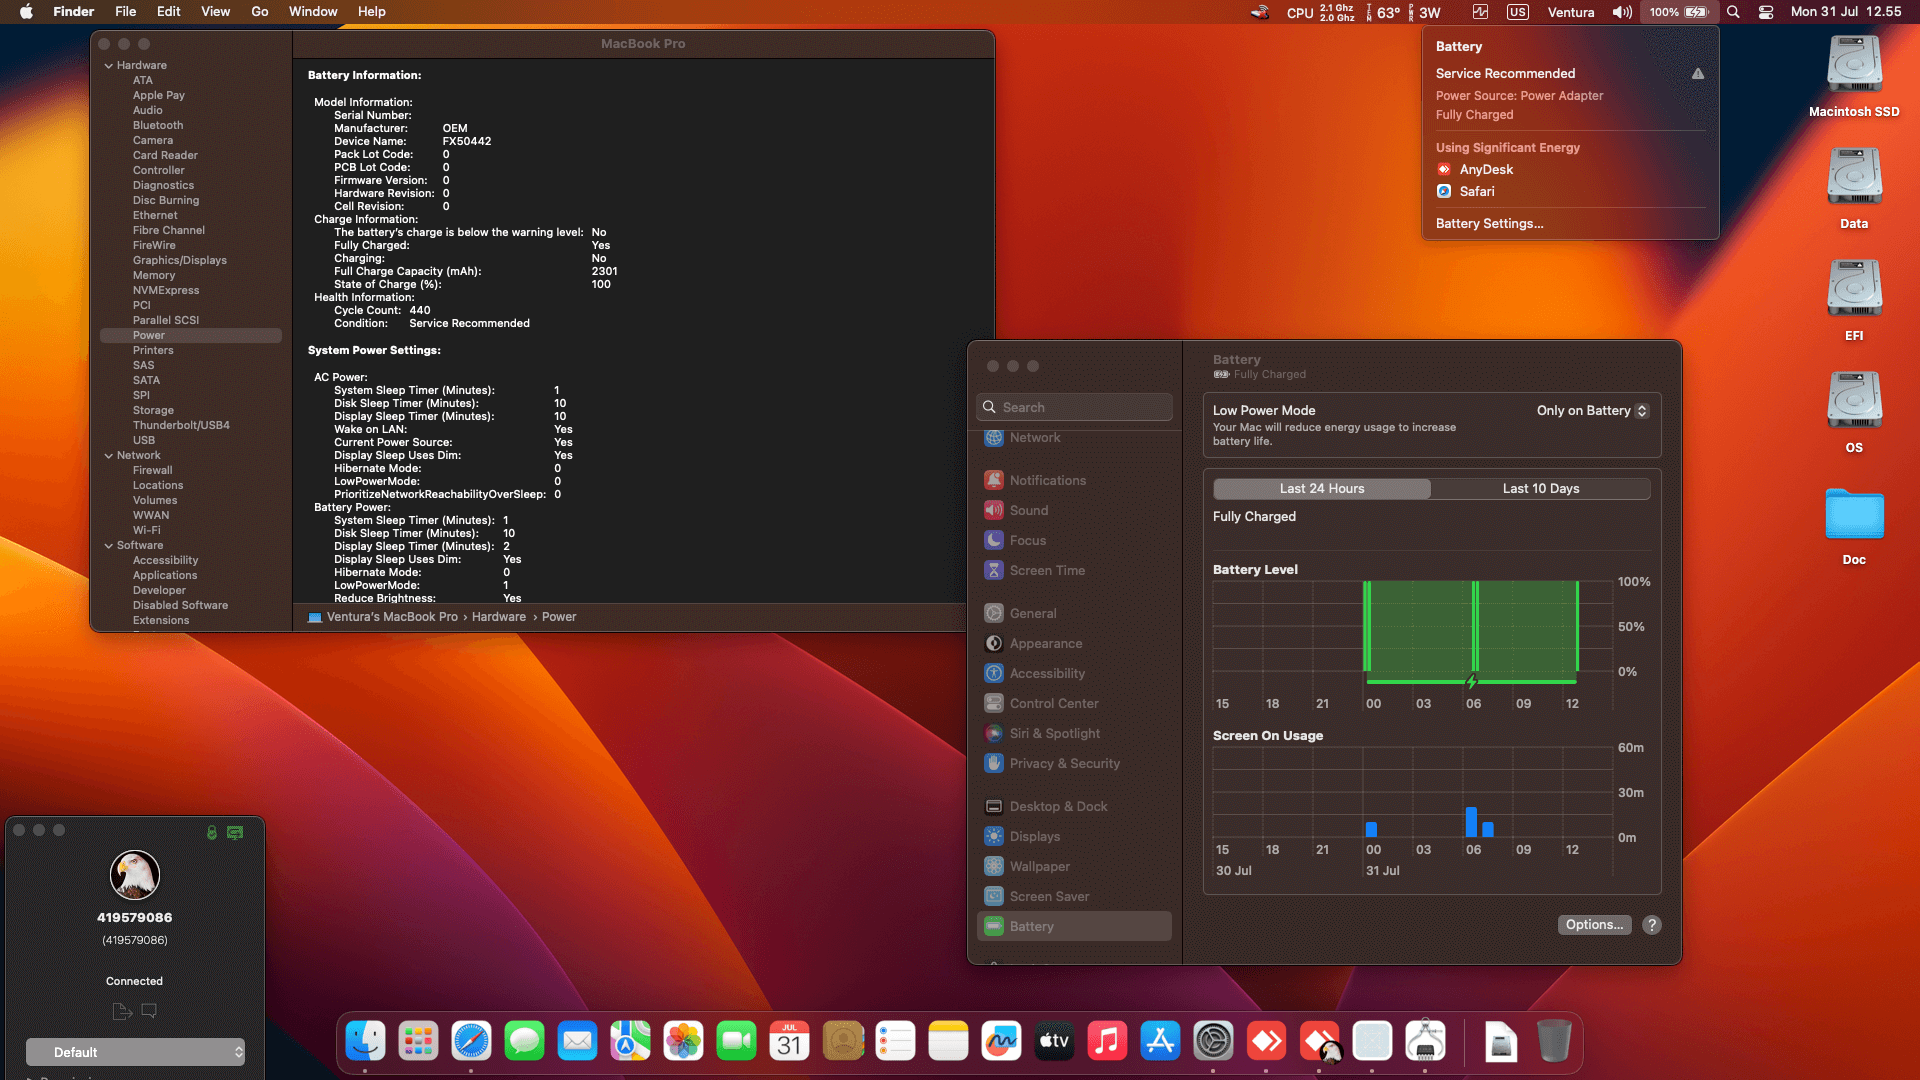Screen dimensions: 1920x1080
Task: Collapse the Software section in System Information
Action: [x=108, y=546]
